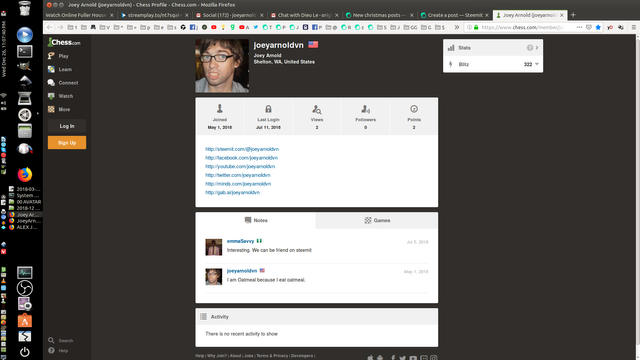Screen dimensions: 640x360
Task: Open the More chessboard icon
Action: [x=51, y=109]
